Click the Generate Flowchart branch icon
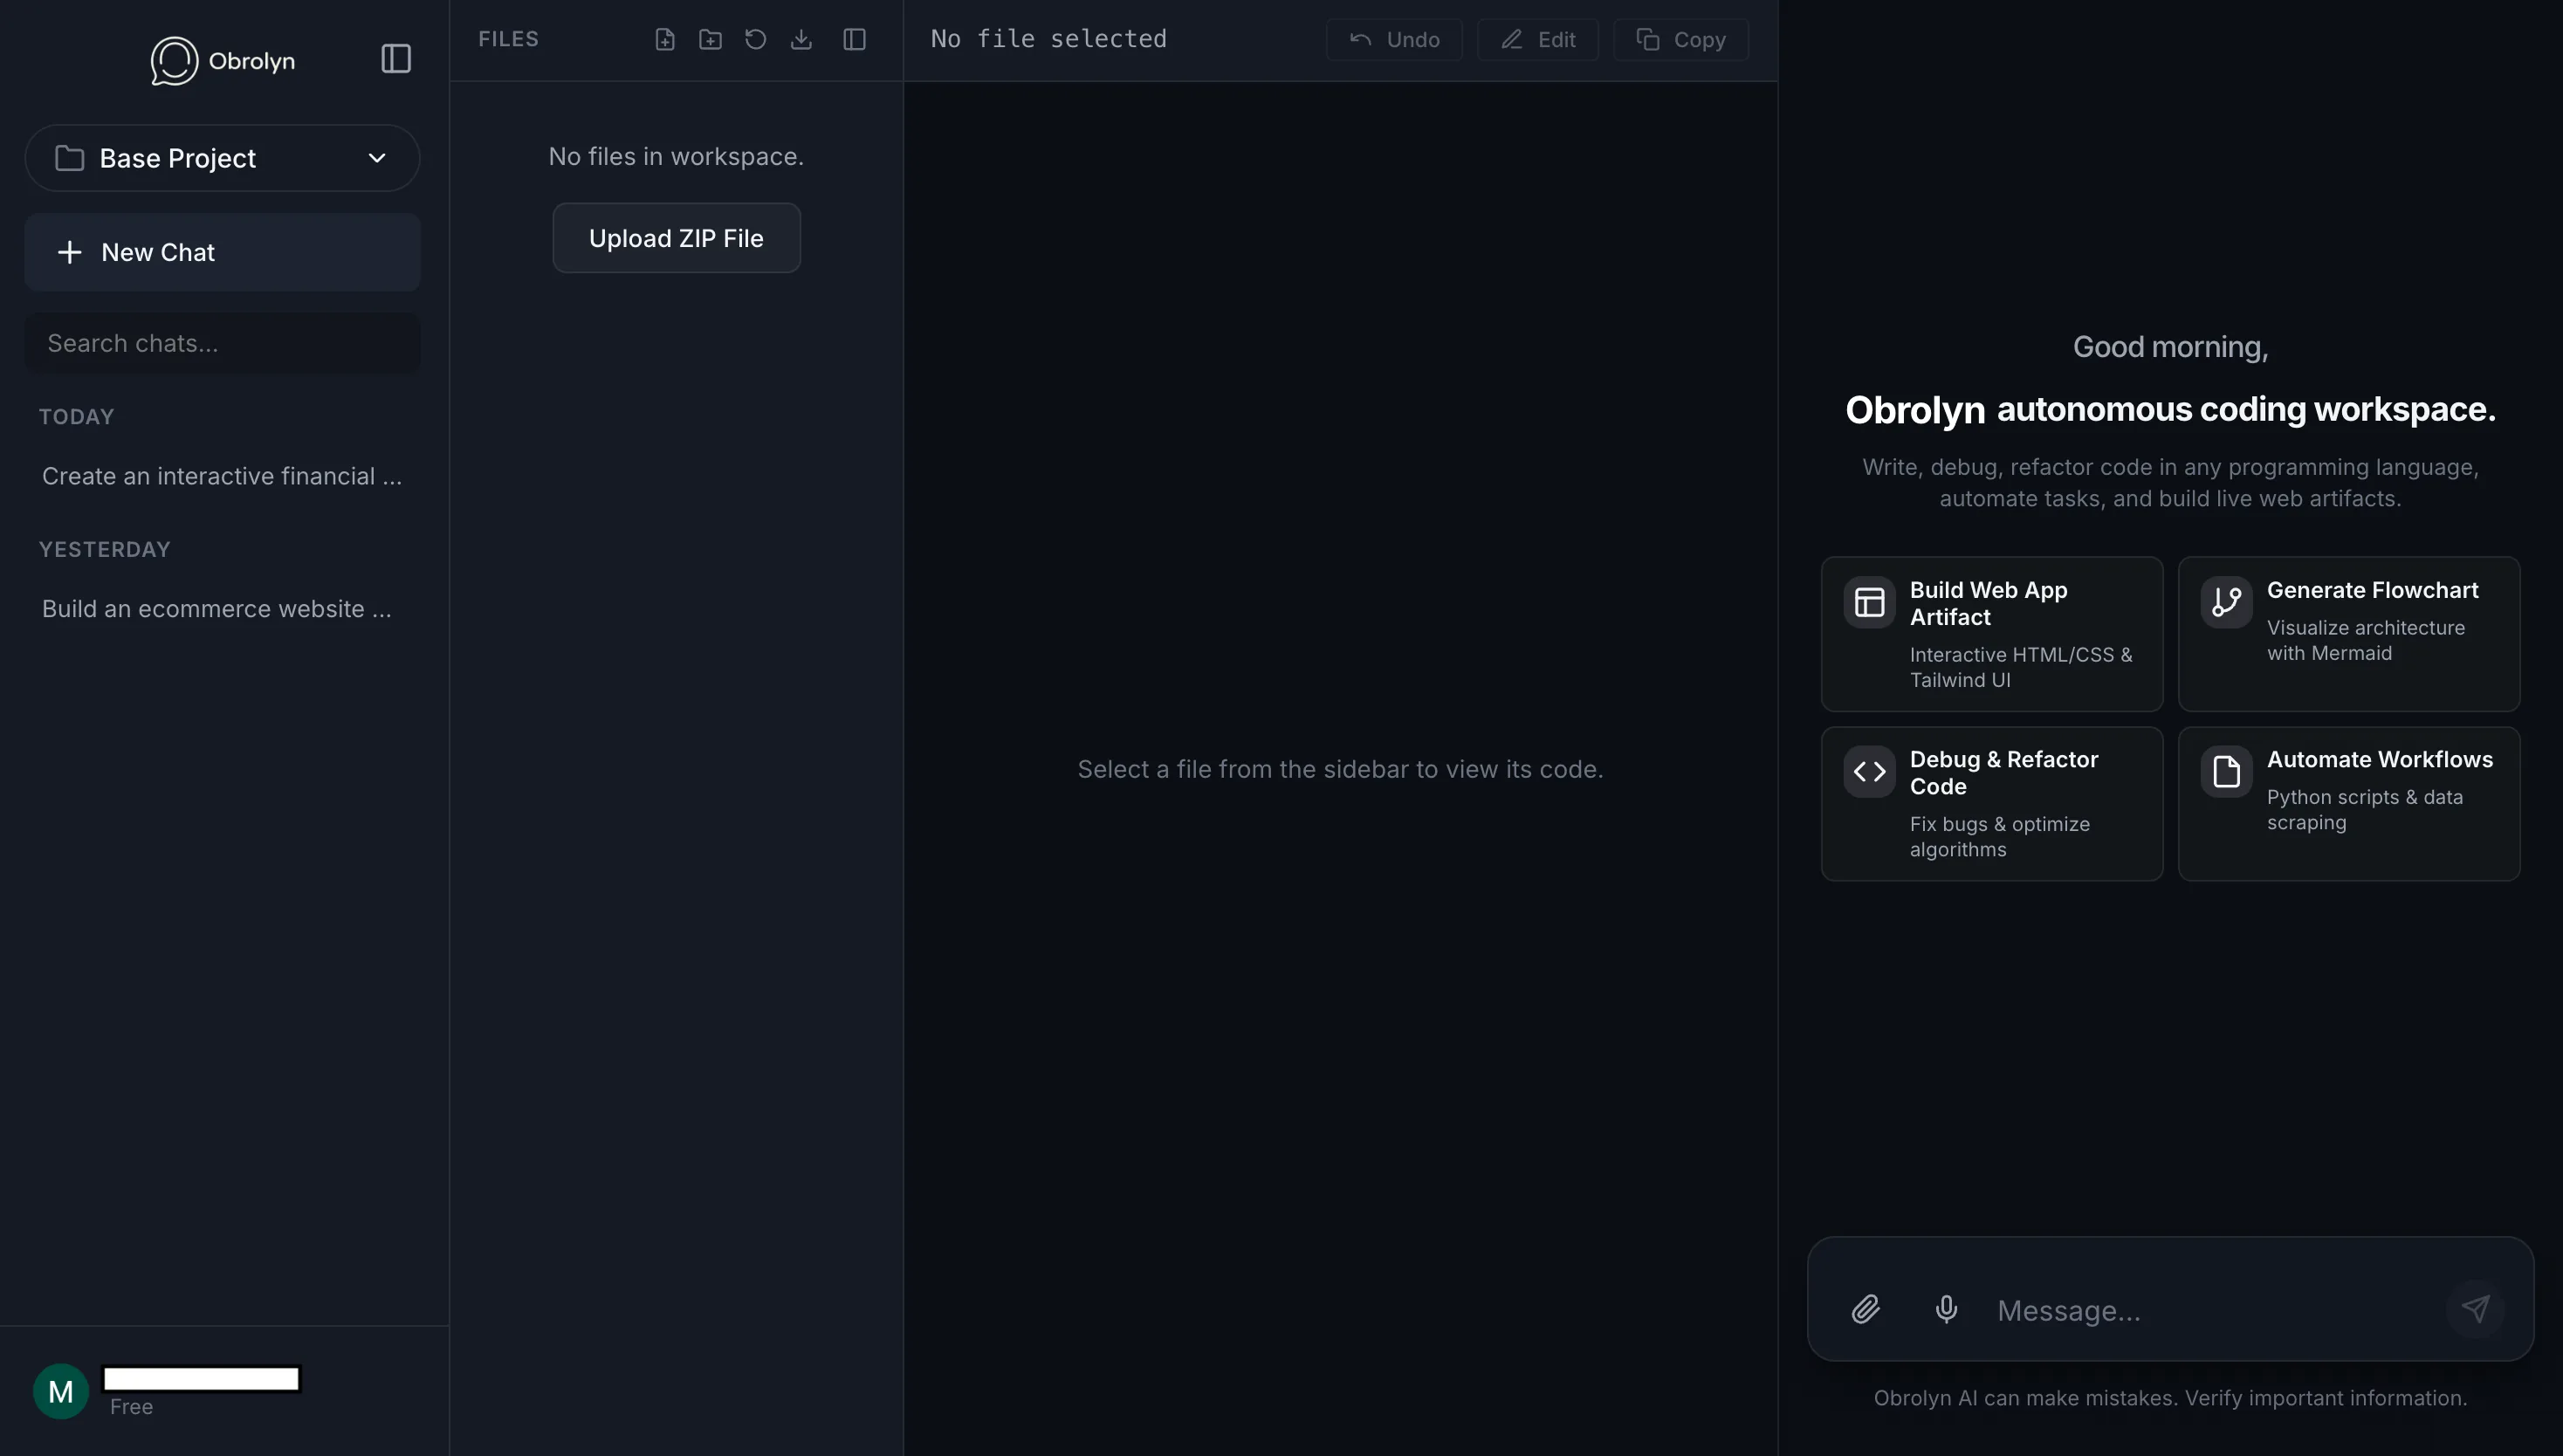This screenshot has width=2563, height=1456. 2226,602
